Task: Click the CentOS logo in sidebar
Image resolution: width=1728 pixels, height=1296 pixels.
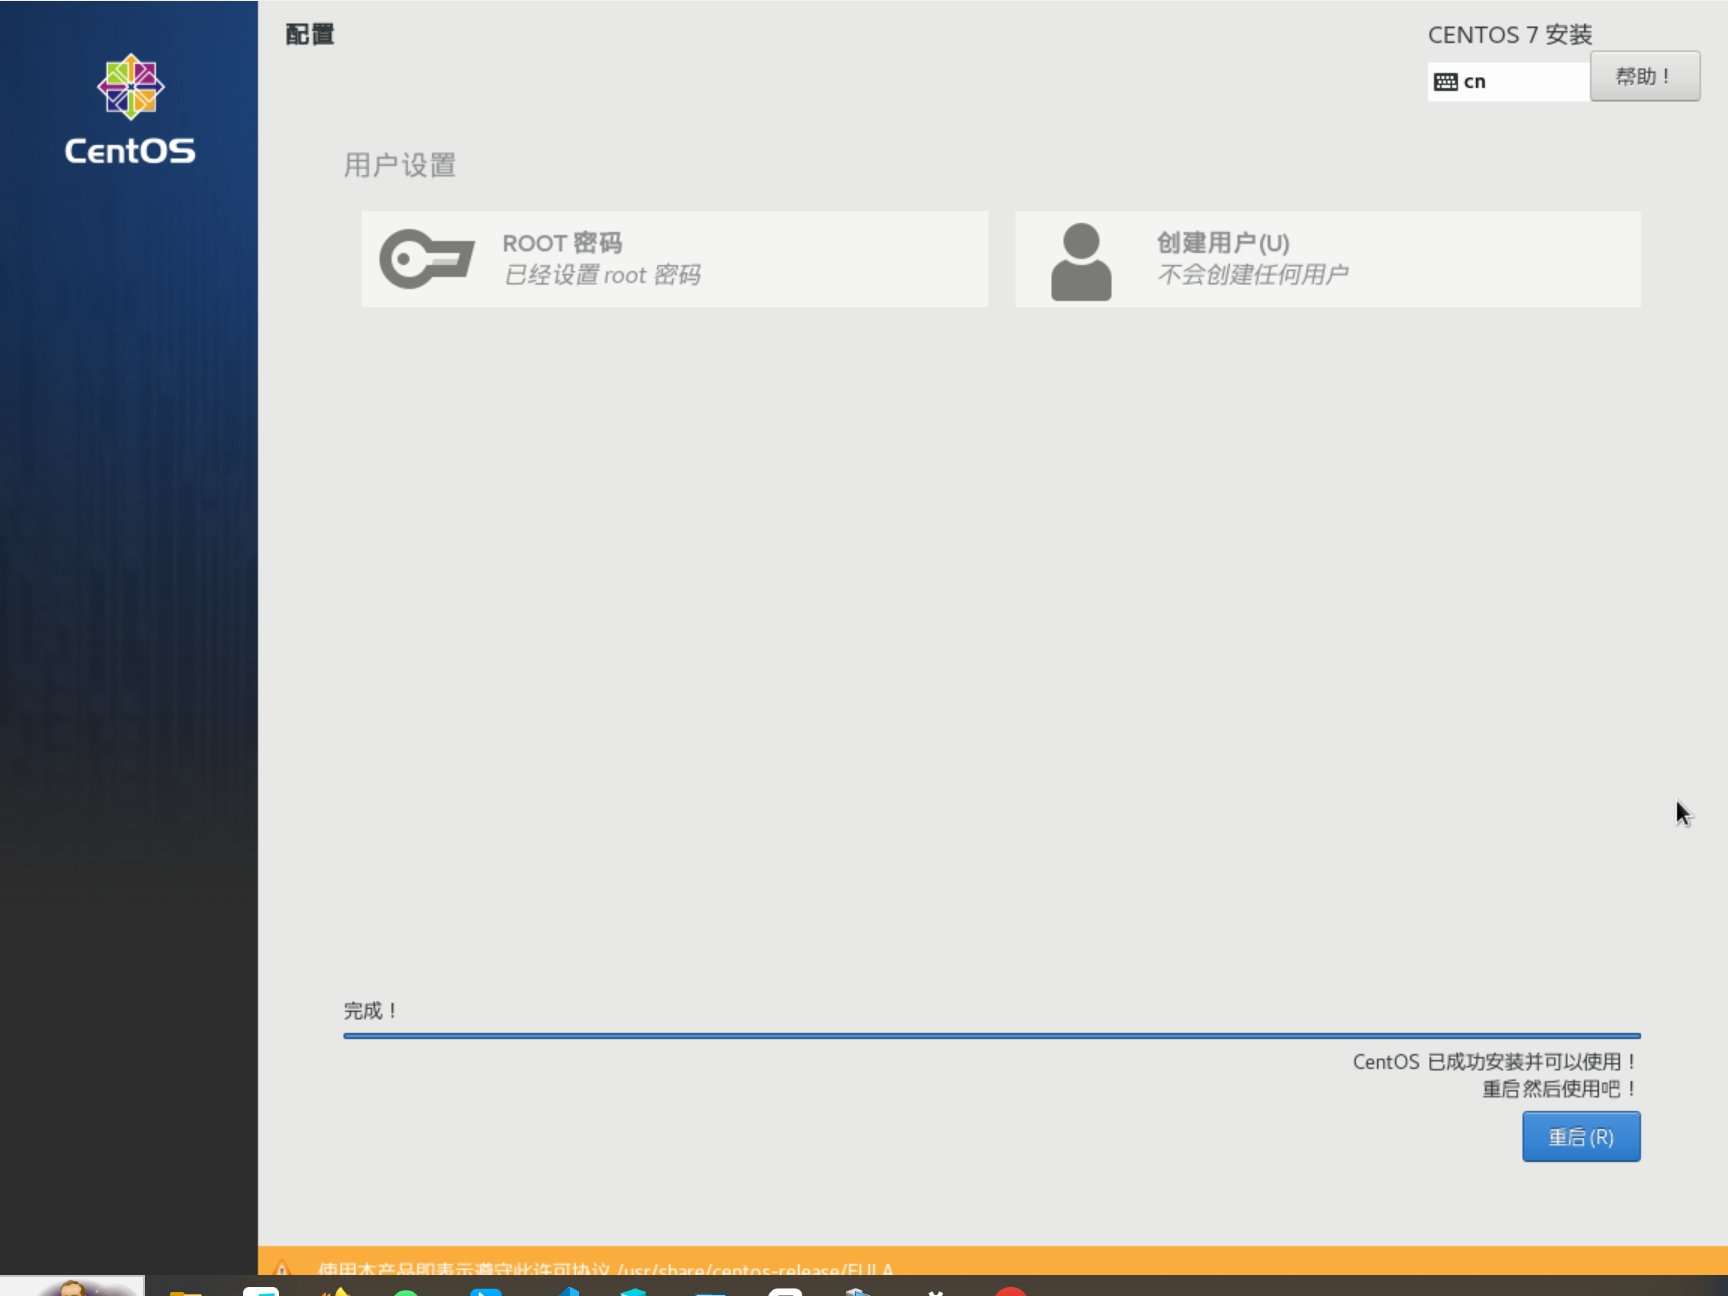Action: [130, 109]
